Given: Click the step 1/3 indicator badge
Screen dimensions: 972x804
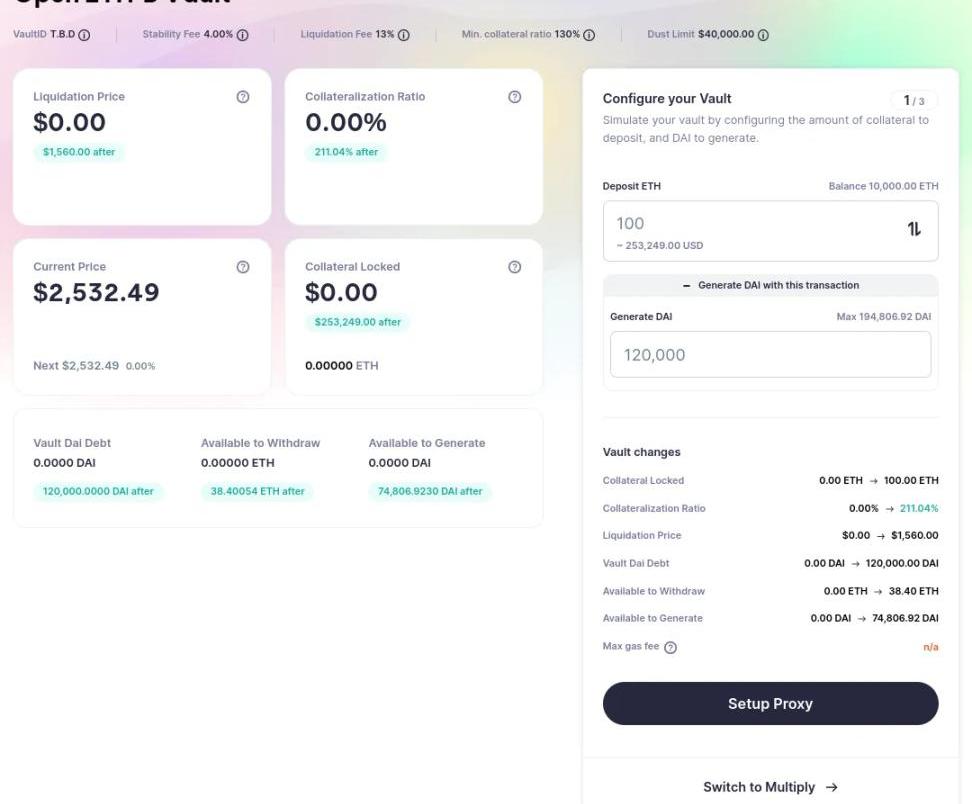Looking at the screenshot, I should pyautogui.click(x=914, y=100).
